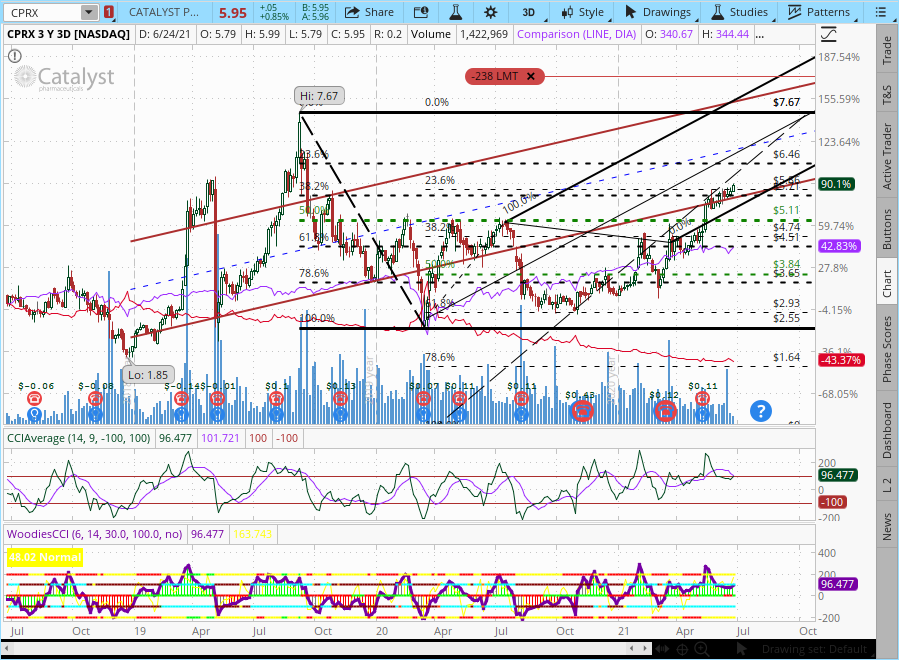The image size is (899, 660).
Task: Open the symbol selector dropdown arrow
Action: click(89, 12)
